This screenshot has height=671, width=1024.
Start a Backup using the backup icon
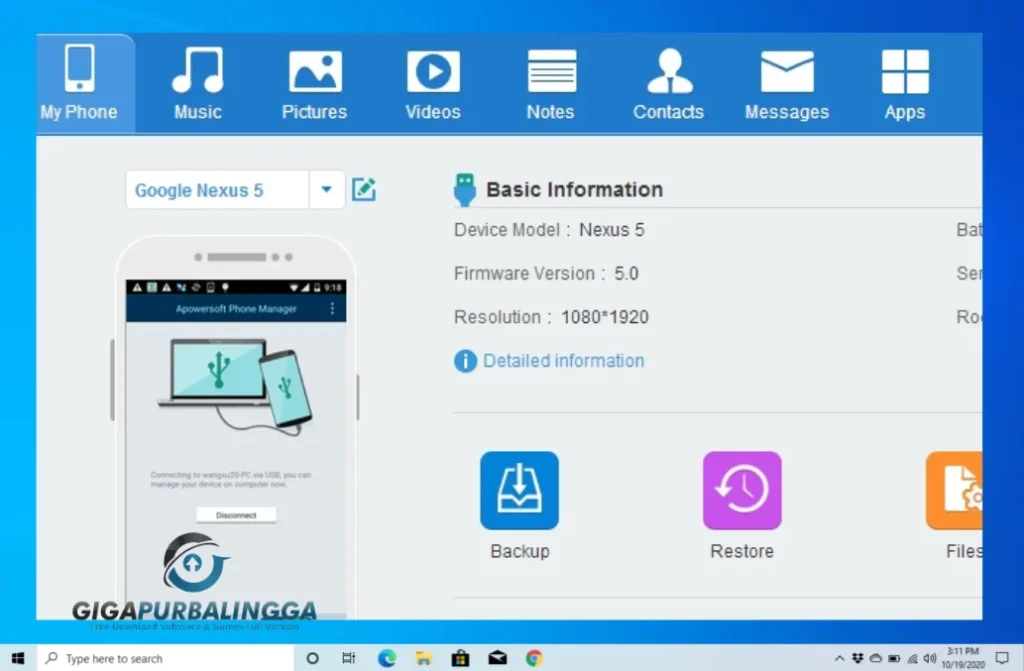pos(519,490)
